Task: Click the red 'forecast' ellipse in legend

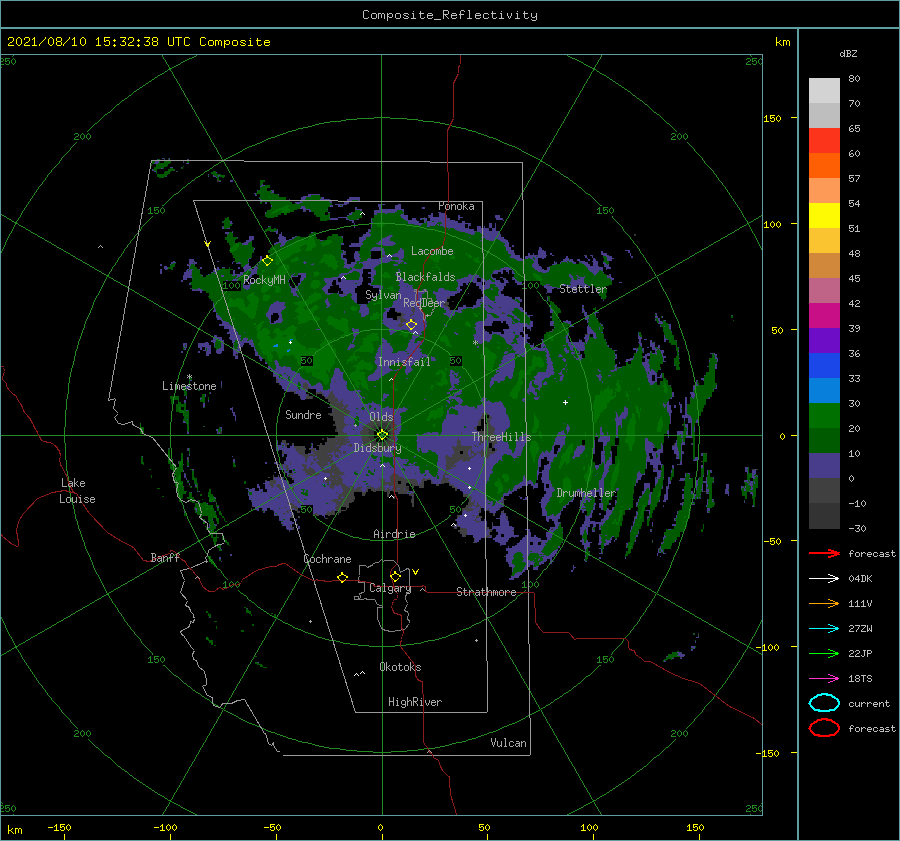Action: 824,728
